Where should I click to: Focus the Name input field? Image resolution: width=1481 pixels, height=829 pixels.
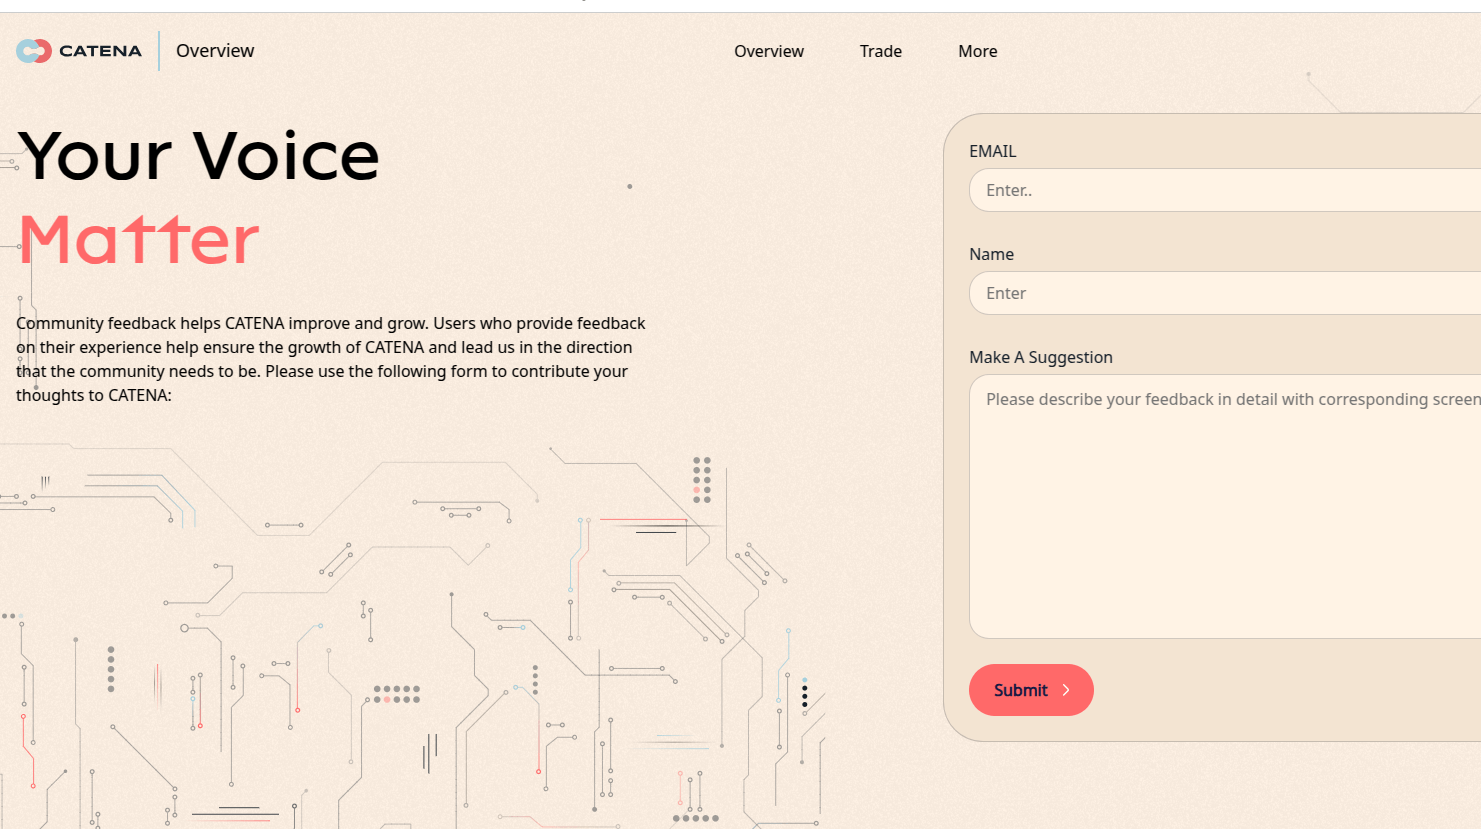(1225, 293)
